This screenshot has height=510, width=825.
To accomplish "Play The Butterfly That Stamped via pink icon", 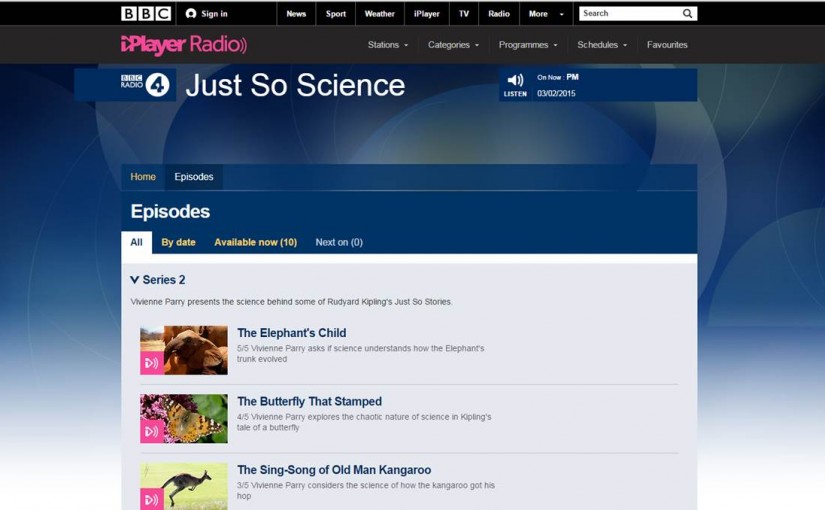I will click(x=152, y=432).
